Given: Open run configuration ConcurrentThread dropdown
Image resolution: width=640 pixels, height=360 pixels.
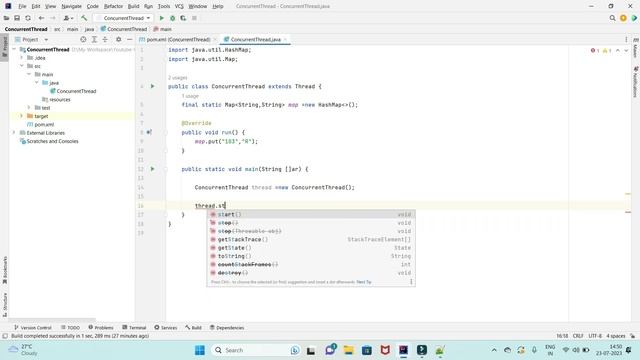Looking at the screenshot, I should pyautogui.click(x=124, y=18).
